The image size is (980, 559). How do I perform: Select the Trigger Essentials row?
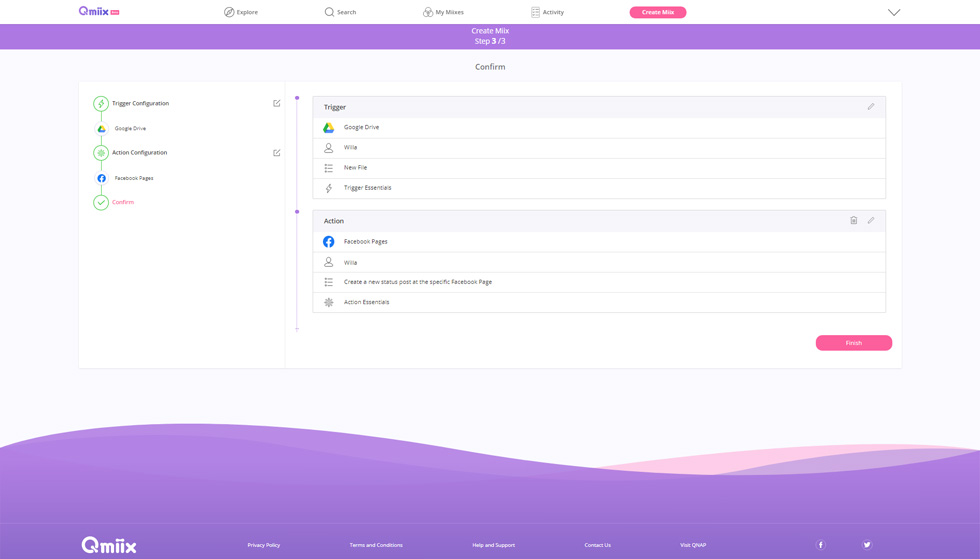pyautogui.click(x=367, y=188)
